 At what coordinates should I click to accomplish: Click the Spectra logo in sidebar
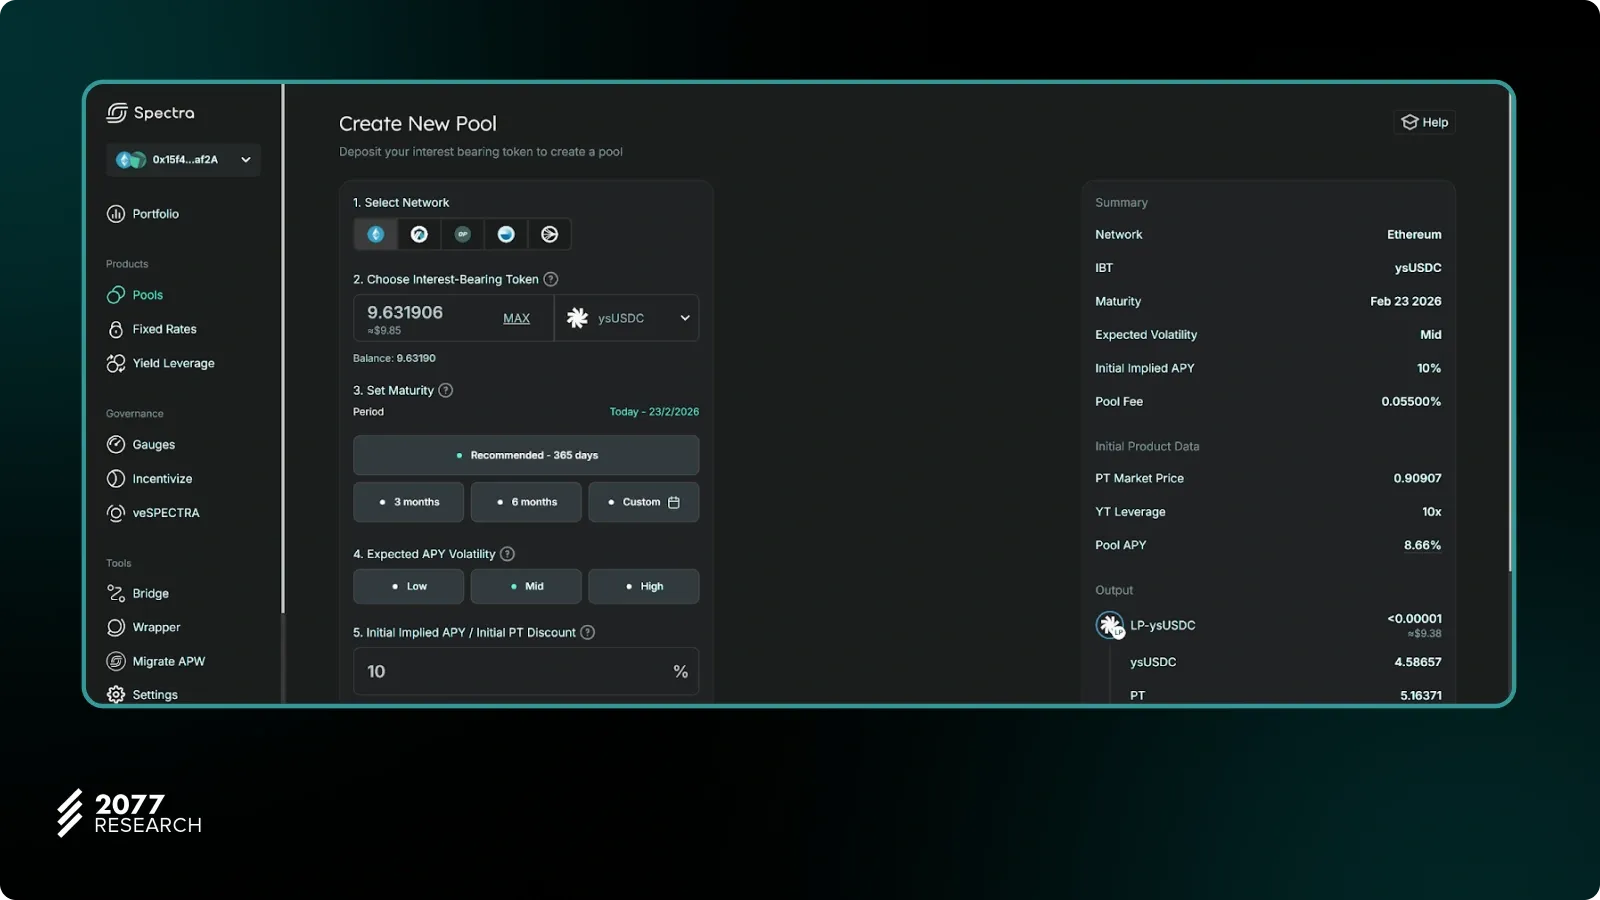pyautogui.click(x=151, y=113)
